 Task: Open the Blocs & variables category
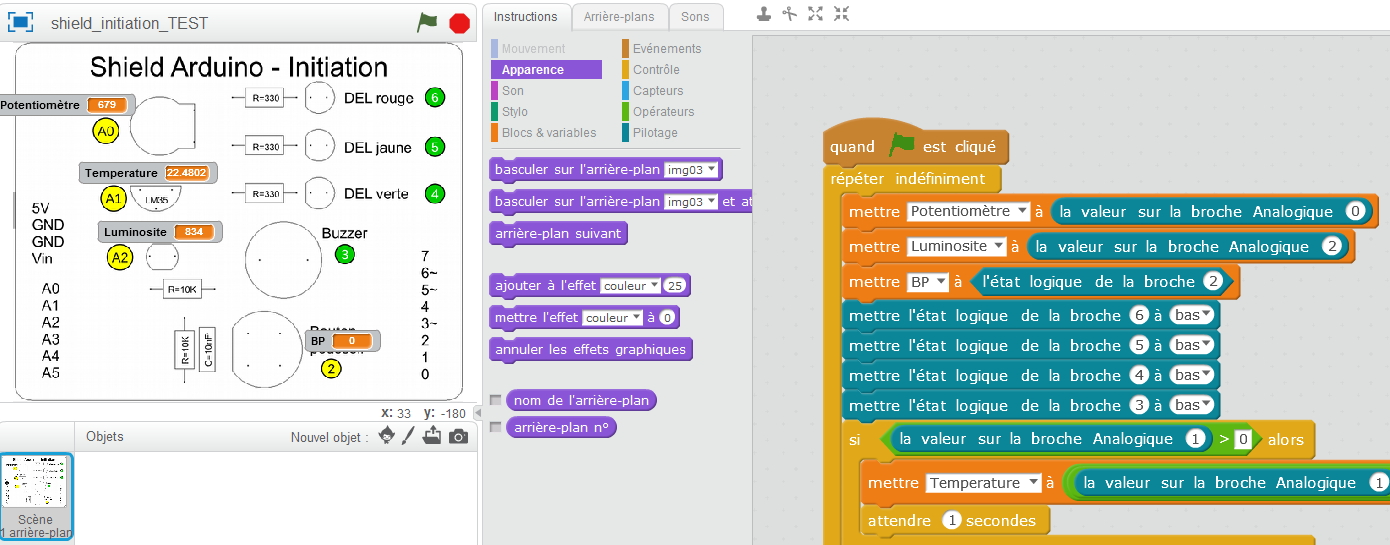pyautogui.click(x=548, y=133)
